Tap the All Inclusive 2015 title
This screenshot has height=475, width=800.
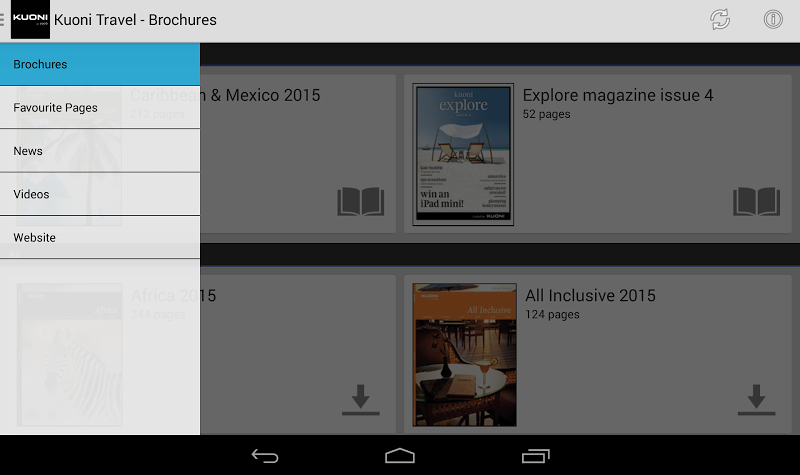pos(590,295)
